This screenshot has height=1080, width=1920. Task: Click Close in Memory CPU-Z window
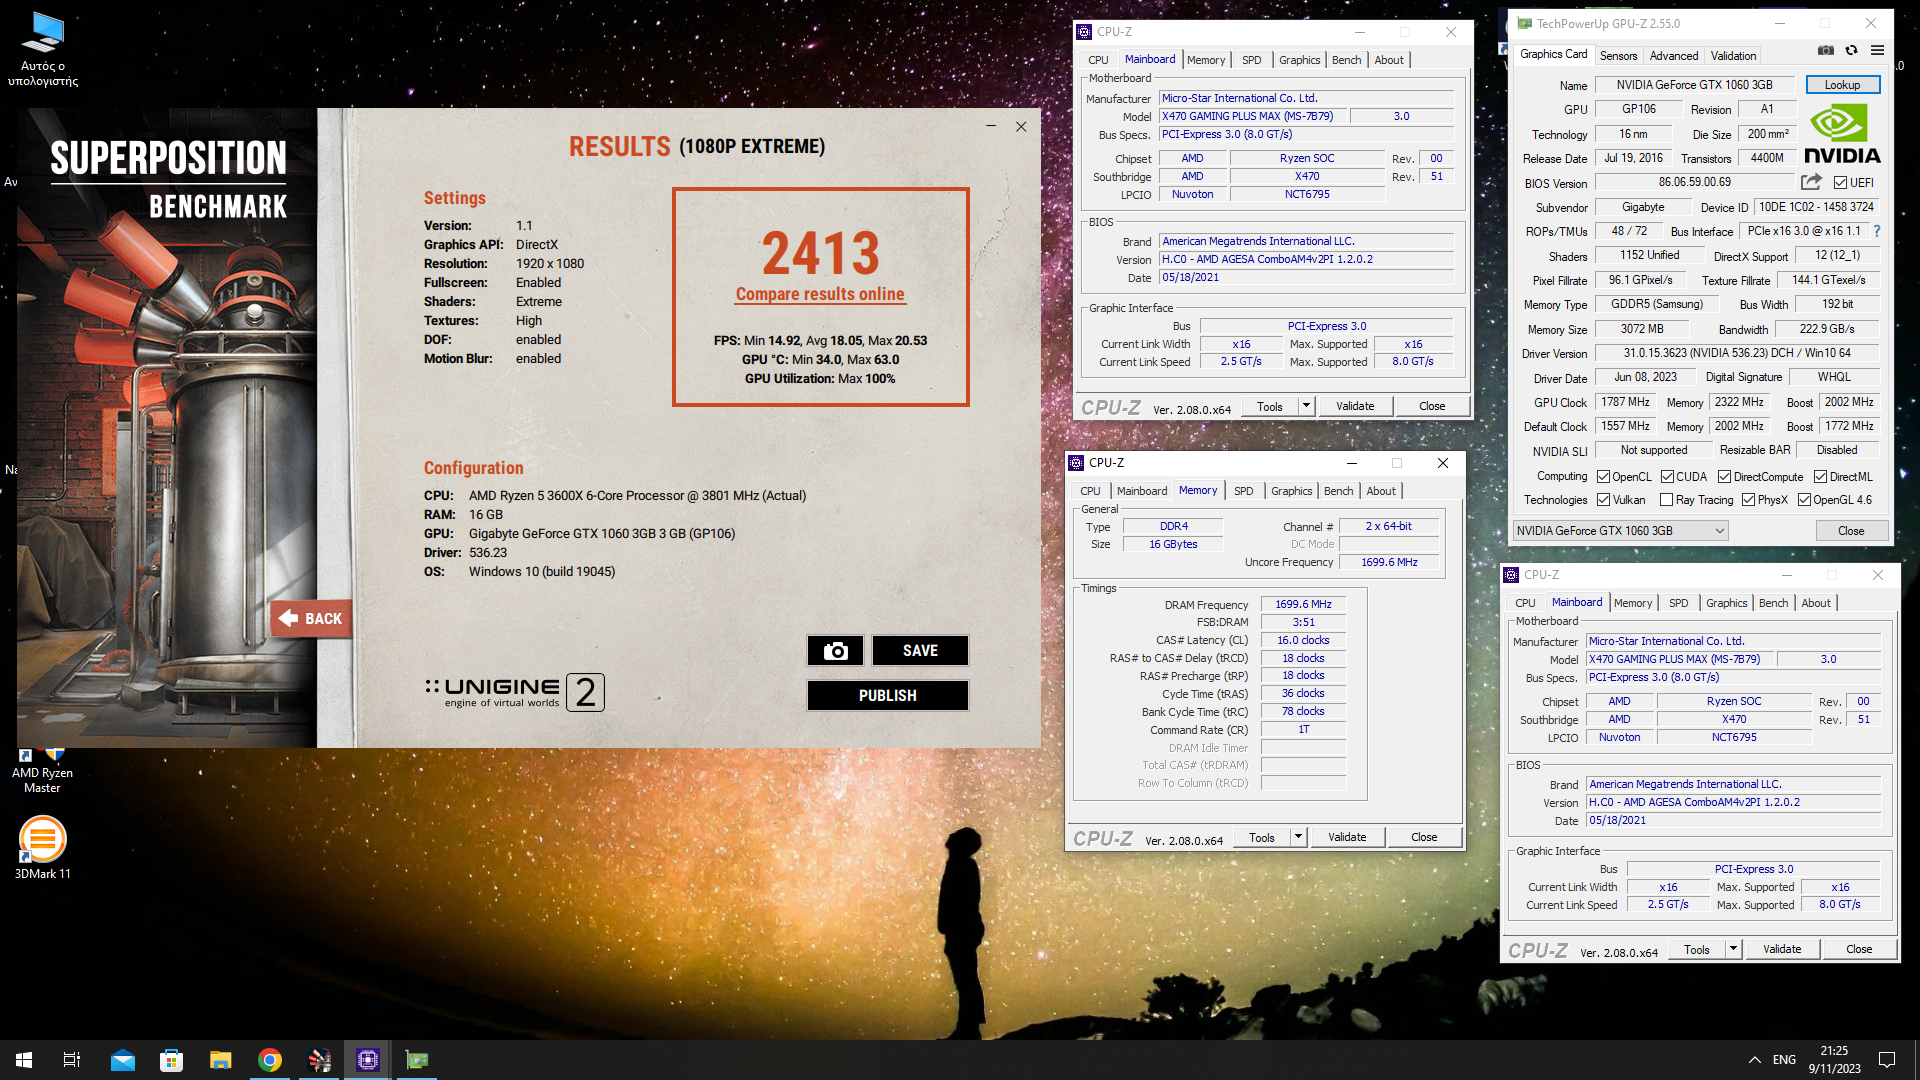(1424, 837)
